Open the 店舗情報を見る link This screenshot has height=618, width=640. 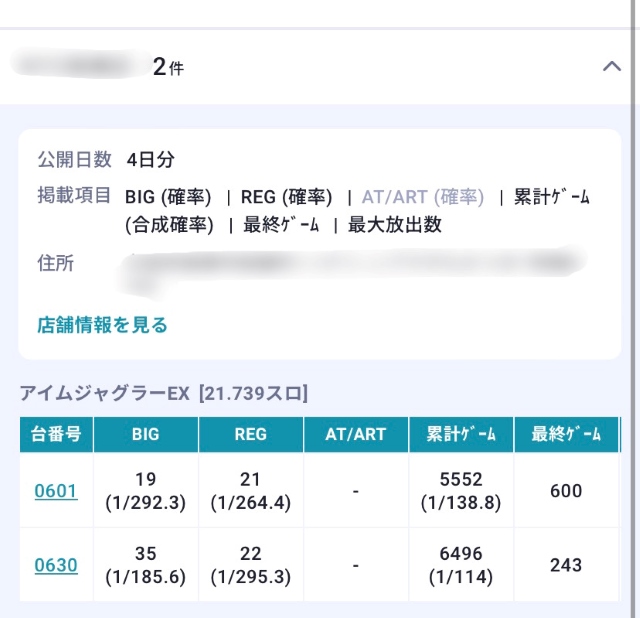point(102,325)
